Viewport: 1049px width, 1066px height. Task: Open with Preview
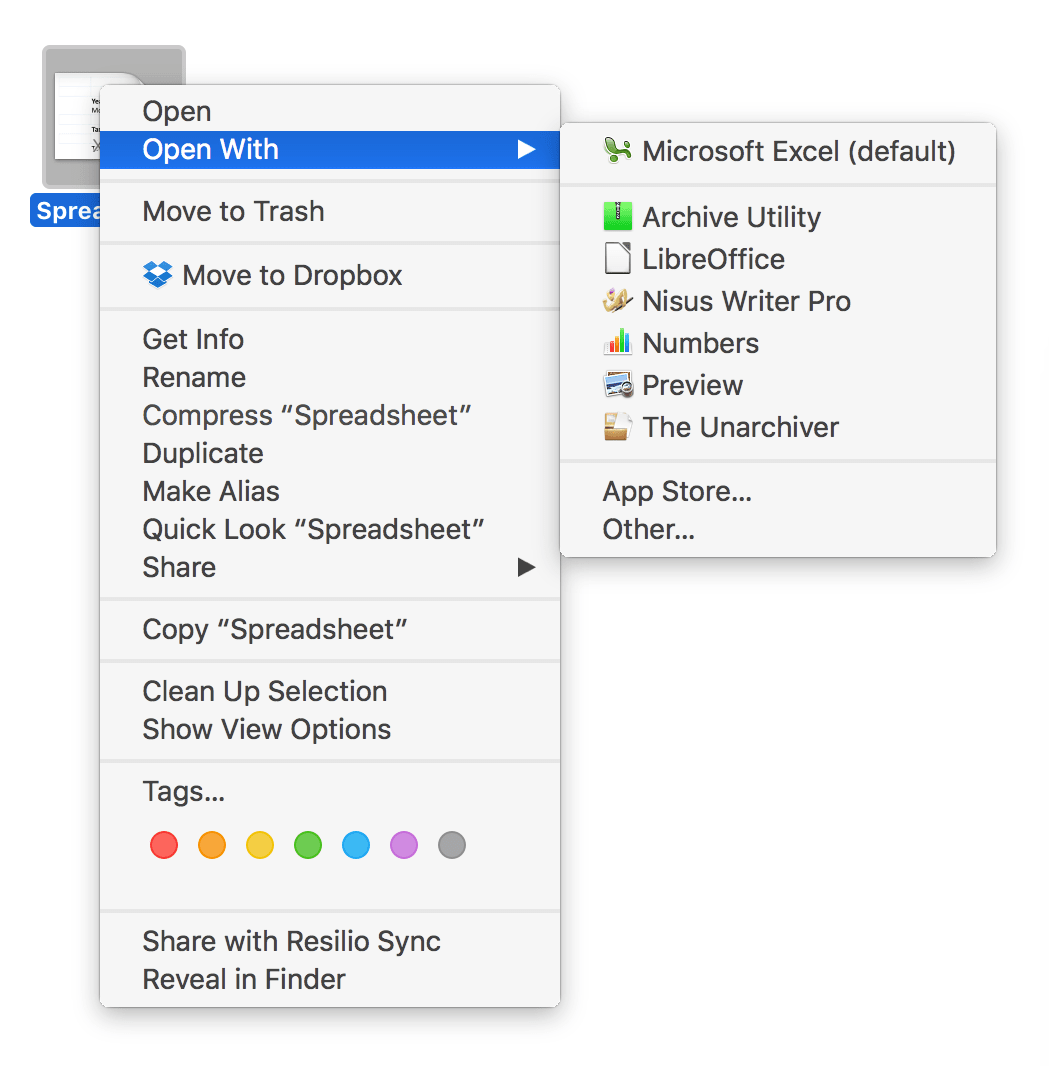tap(778, 385)
